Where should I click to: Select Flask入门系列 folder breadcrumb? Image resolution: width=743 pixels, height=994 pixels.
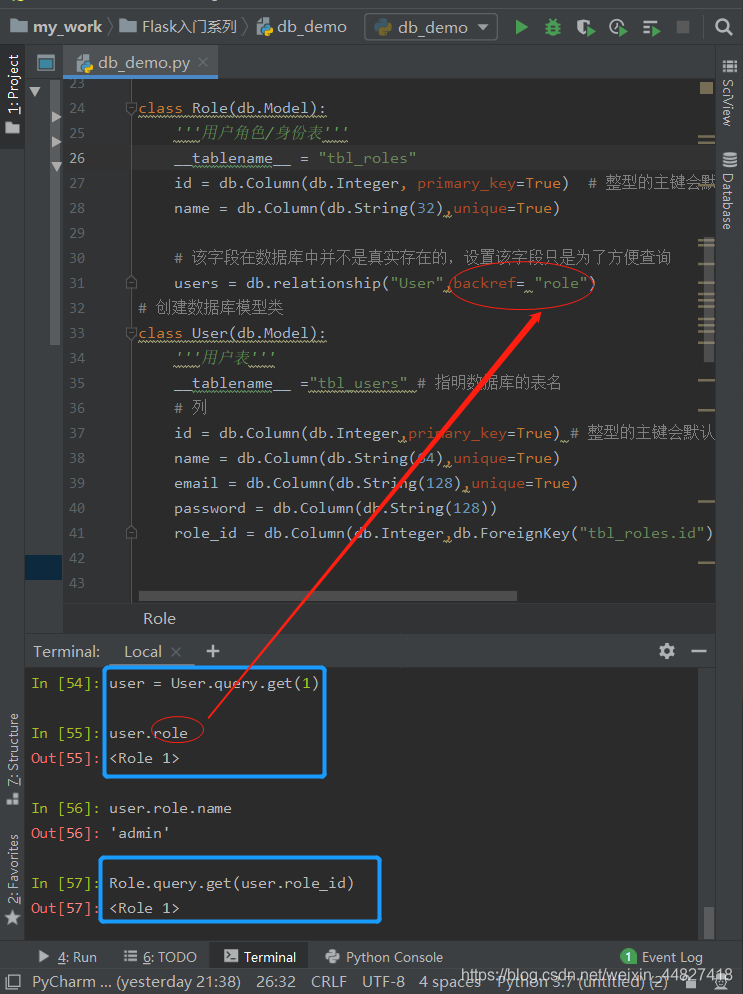(179, 27)
